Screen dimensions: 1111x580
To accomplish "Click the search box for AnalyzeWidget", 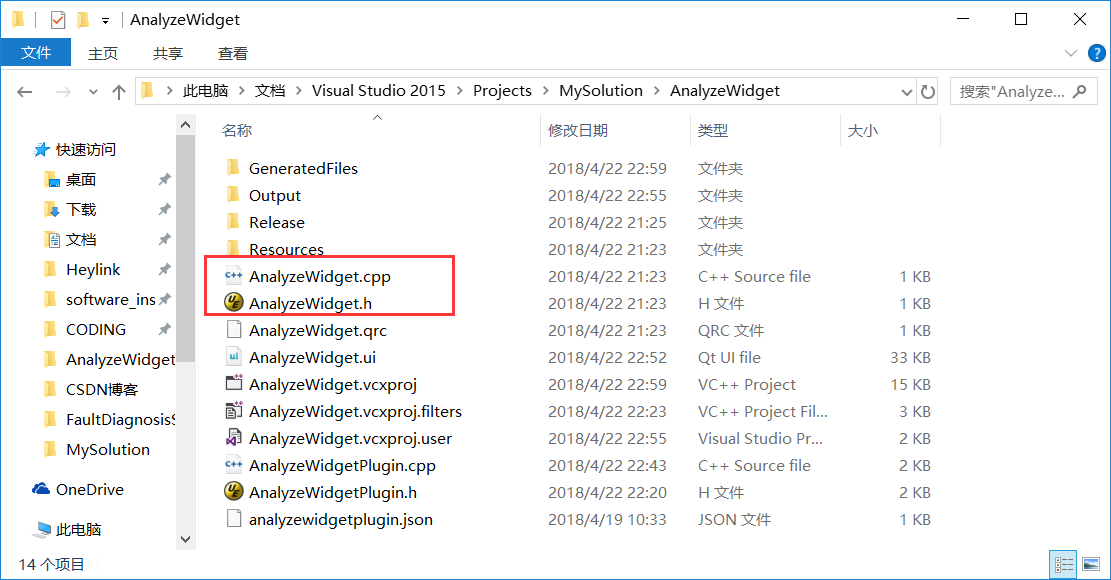I will (x=1022, y=91).
